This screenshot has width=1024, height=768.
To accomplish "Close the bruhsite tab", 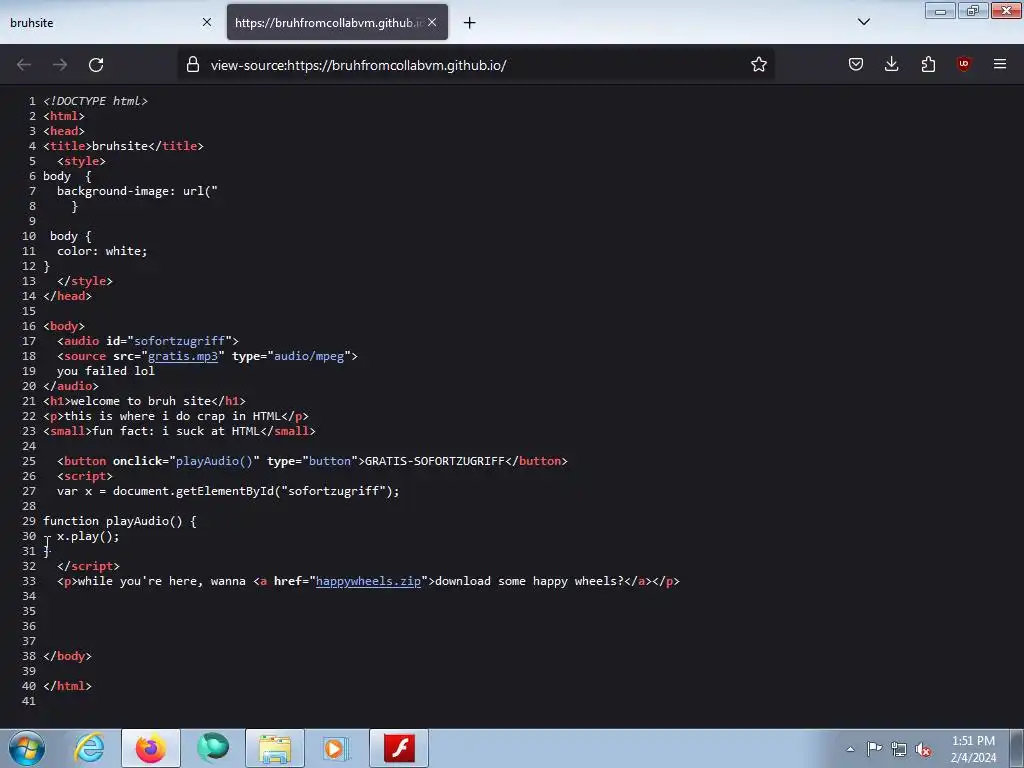I will point(206,22).
